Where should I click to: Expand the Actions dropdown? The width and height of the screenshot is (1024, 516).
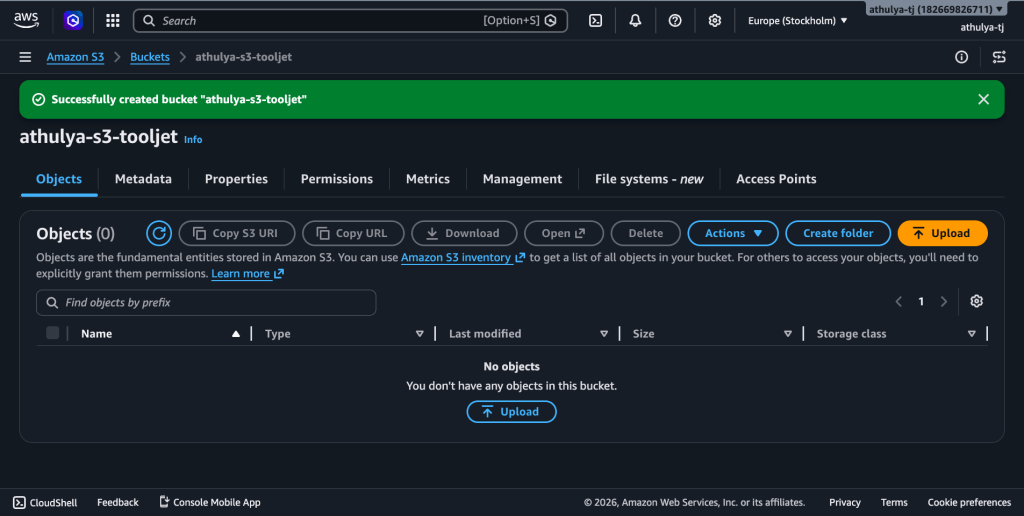[x=733, y=233]
